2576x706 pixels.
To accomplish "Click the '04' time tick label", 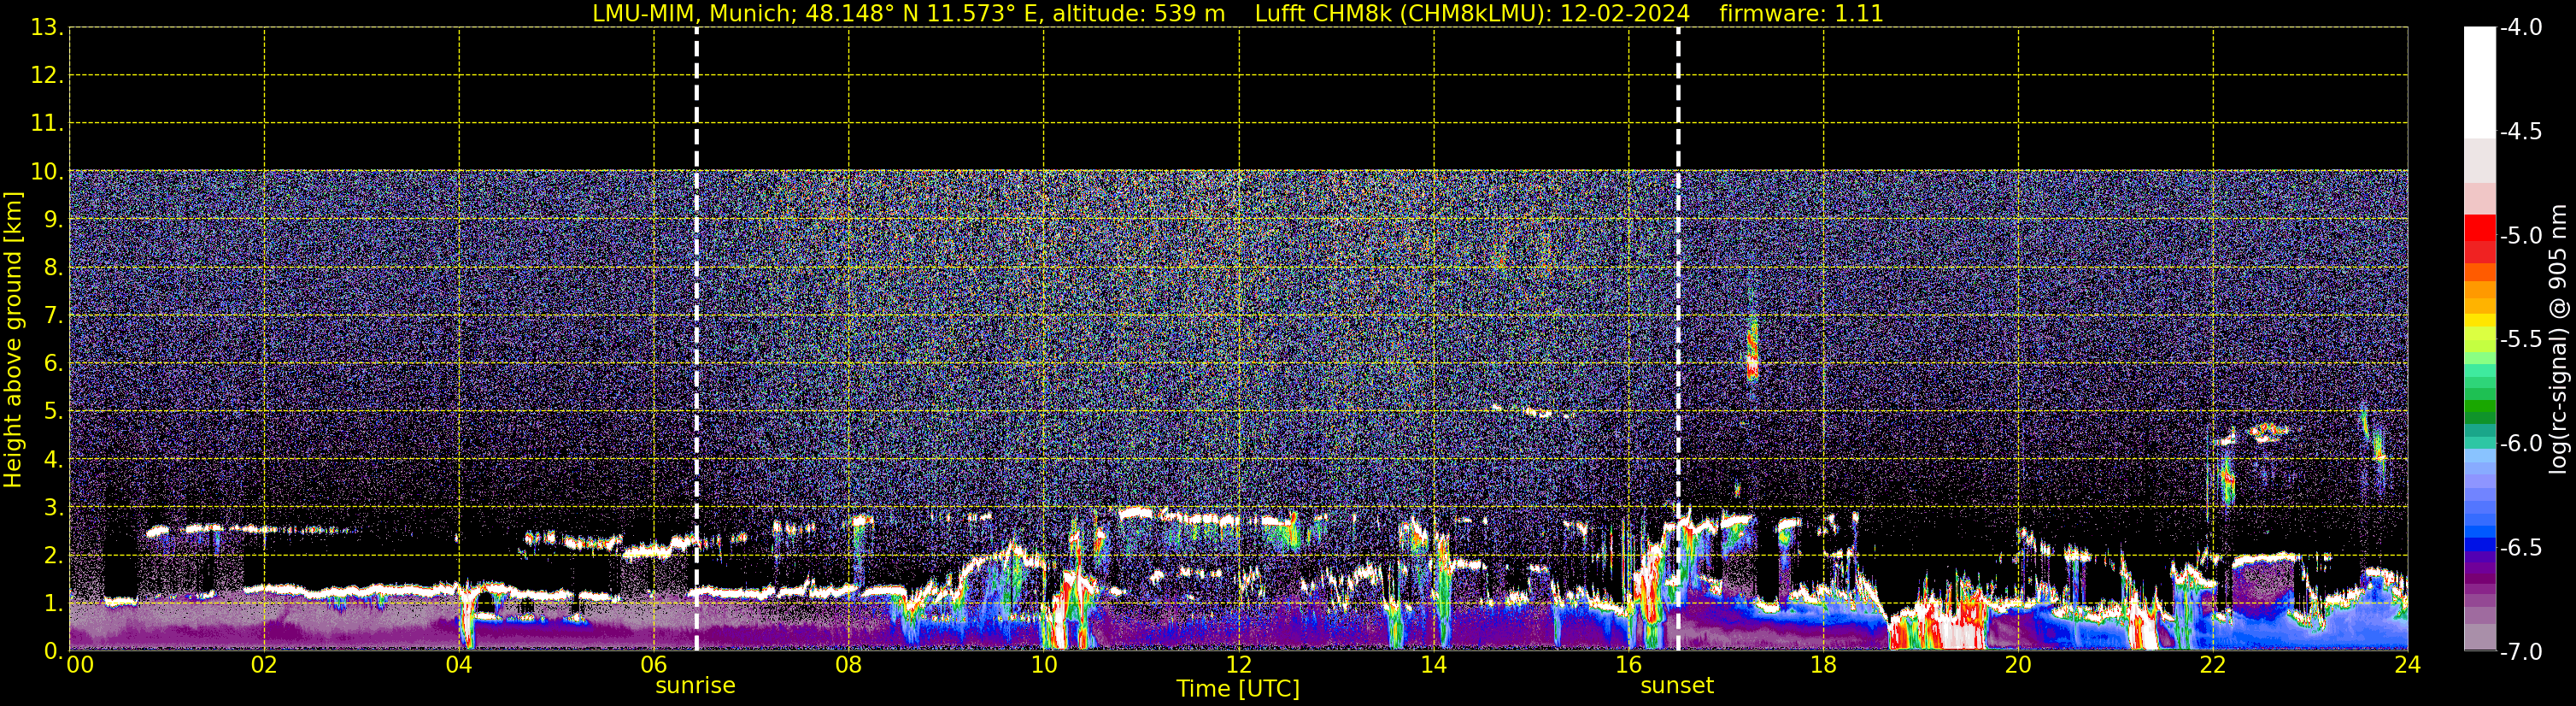I will (459, 665).
